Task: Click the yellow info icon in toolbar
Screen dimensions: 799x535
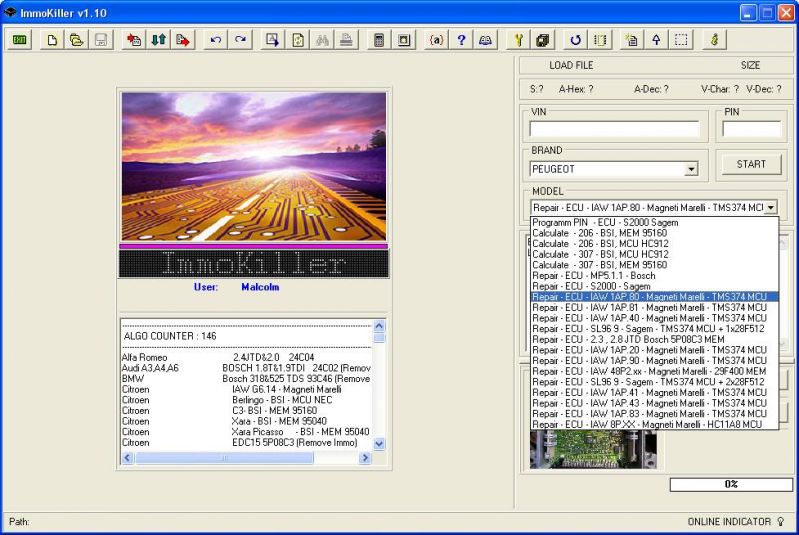Action: coord(714,40)
